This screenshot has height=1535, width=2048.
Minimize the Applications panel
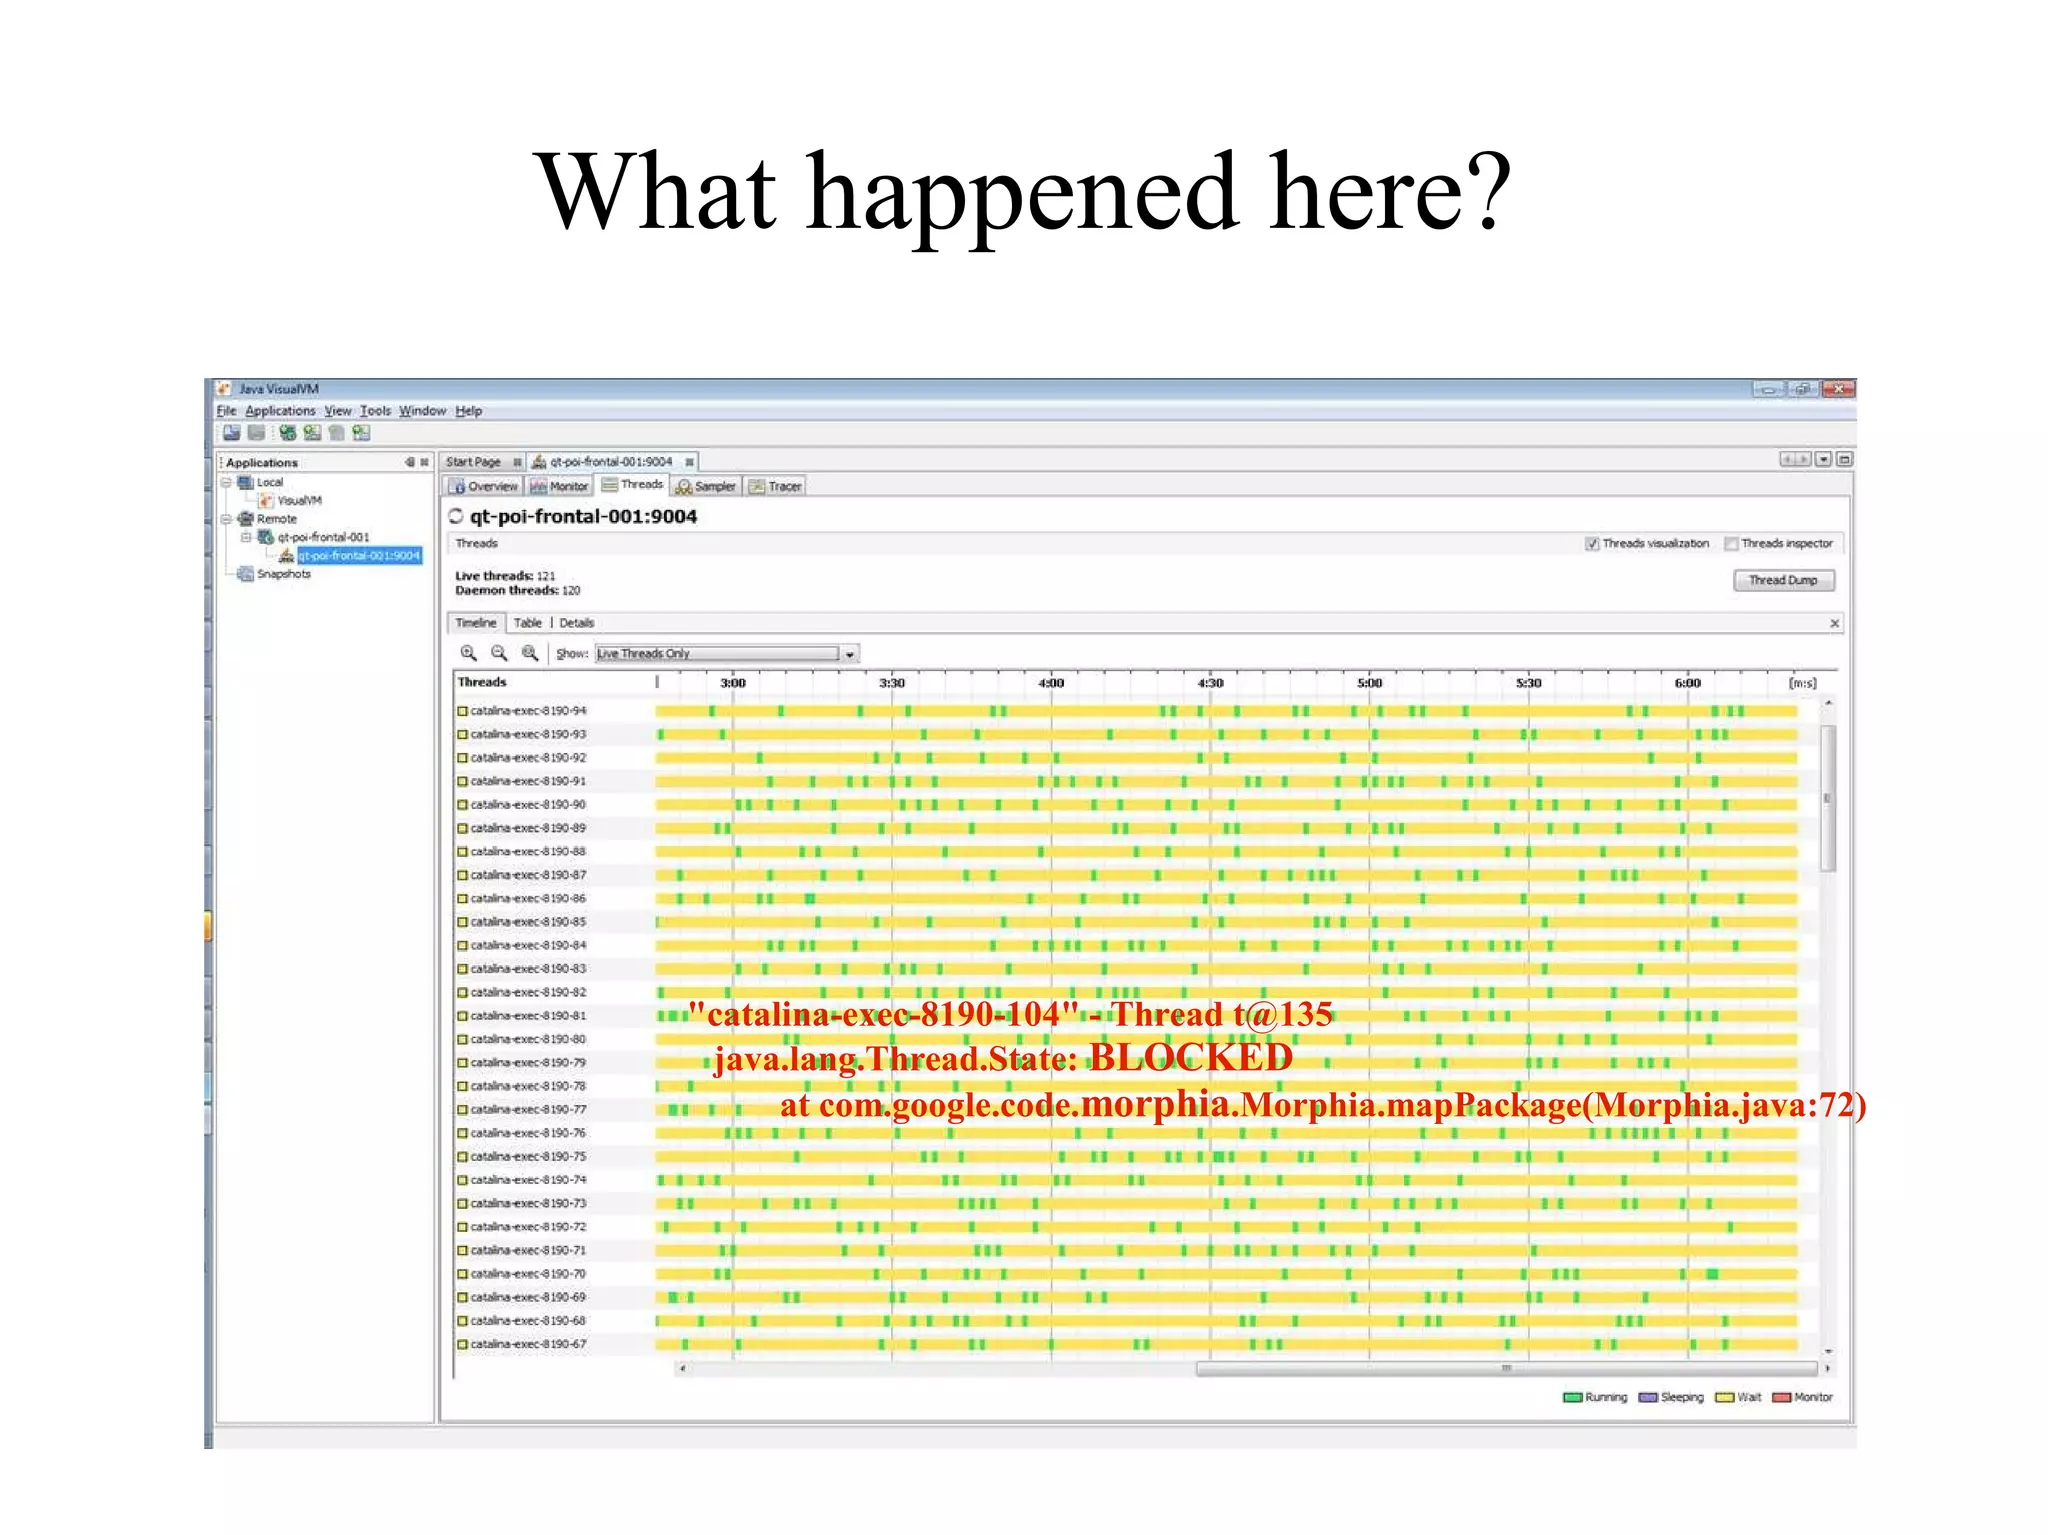pos(410,462)
